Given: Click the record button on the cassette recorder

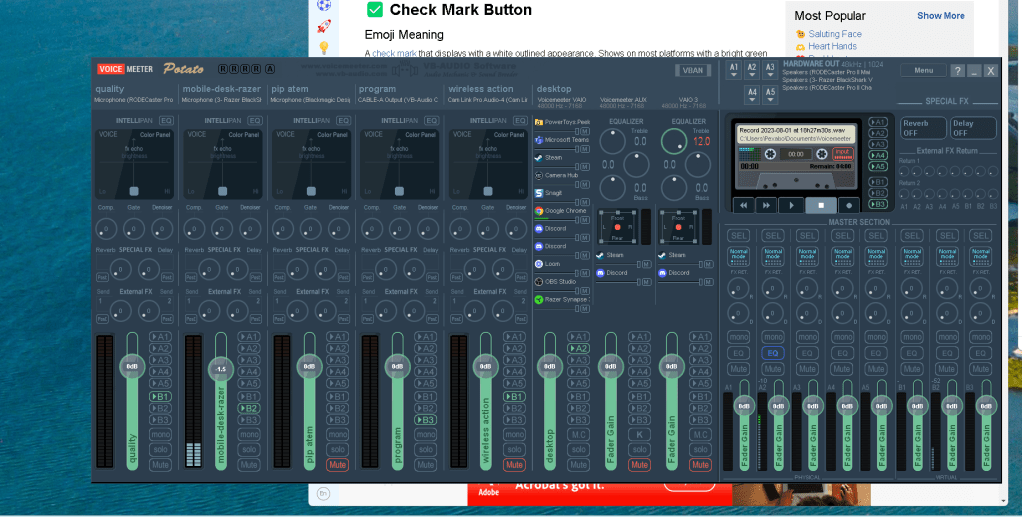Looking at the screenshot, I should (849, 205).
